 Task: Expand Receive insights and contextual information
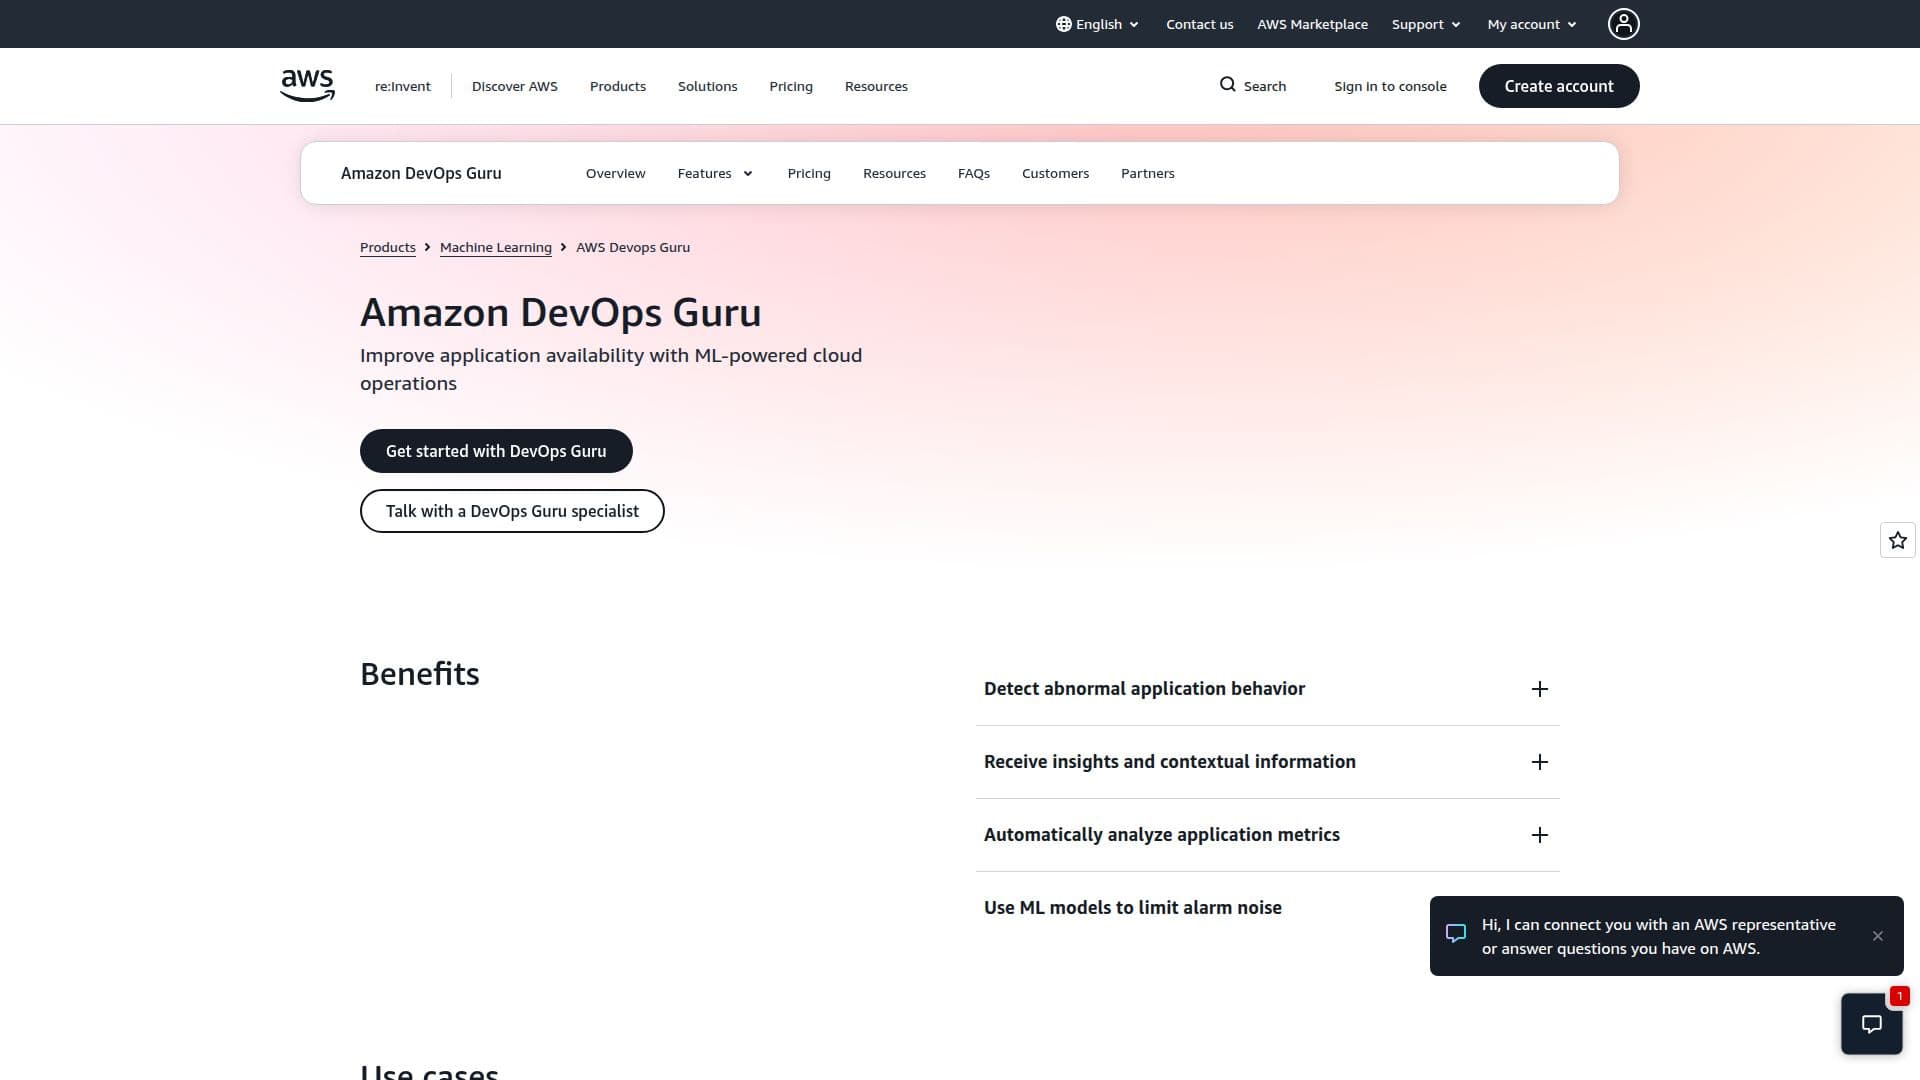1267,762
